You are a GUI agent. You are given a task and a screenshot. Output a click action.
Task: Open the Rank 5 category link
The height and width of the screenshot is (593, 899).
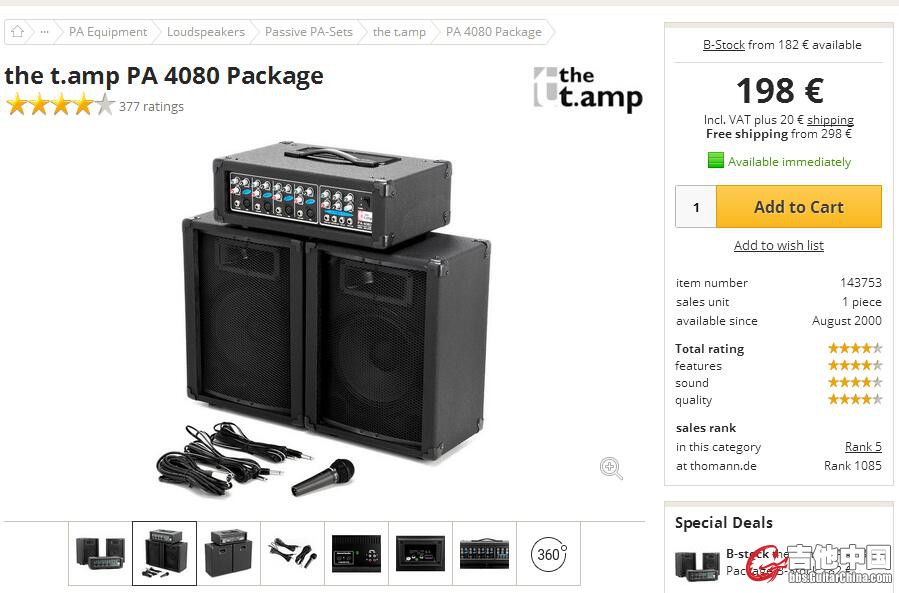[863, 447]
